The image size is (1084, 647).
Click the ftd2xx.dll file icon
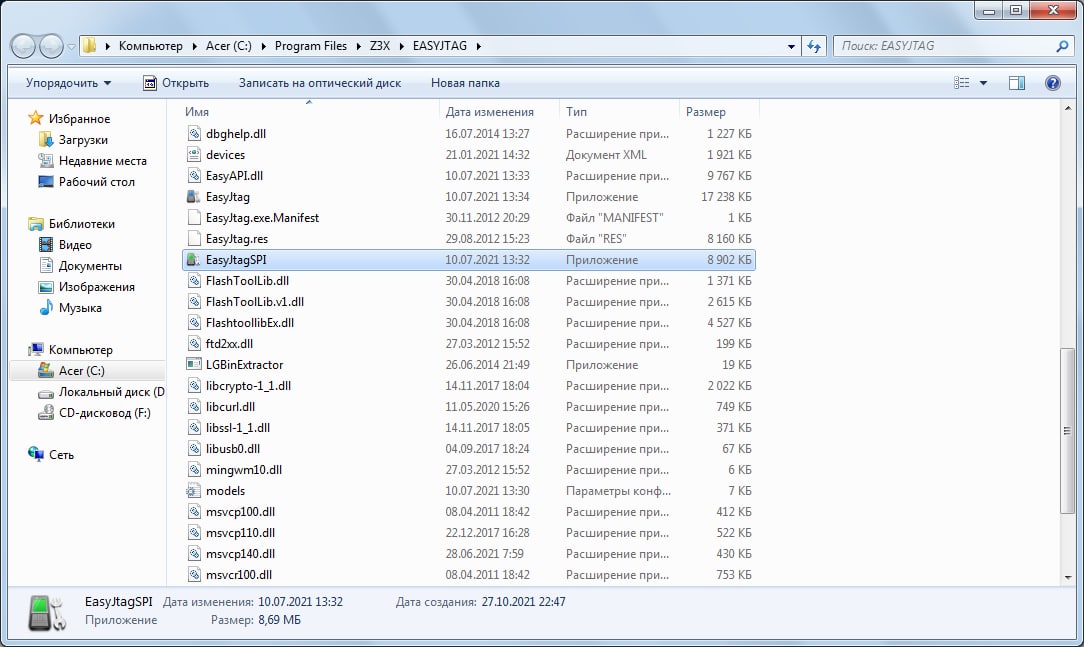pos(194,344)
